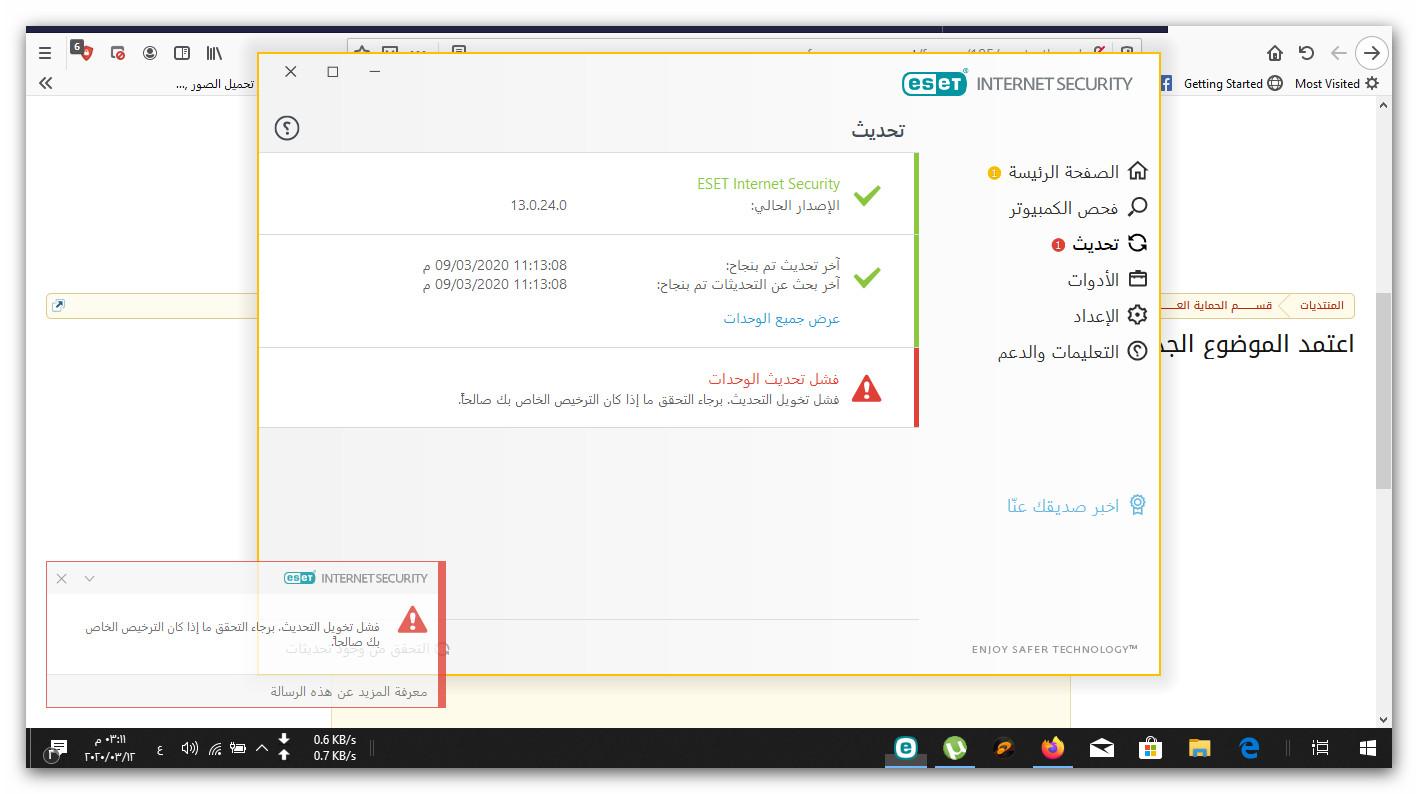Click the yellow notification badge next to الصفحة الرئيسة
The width and height of the screenshot is (1418, 794).
(x=994, y=173)
